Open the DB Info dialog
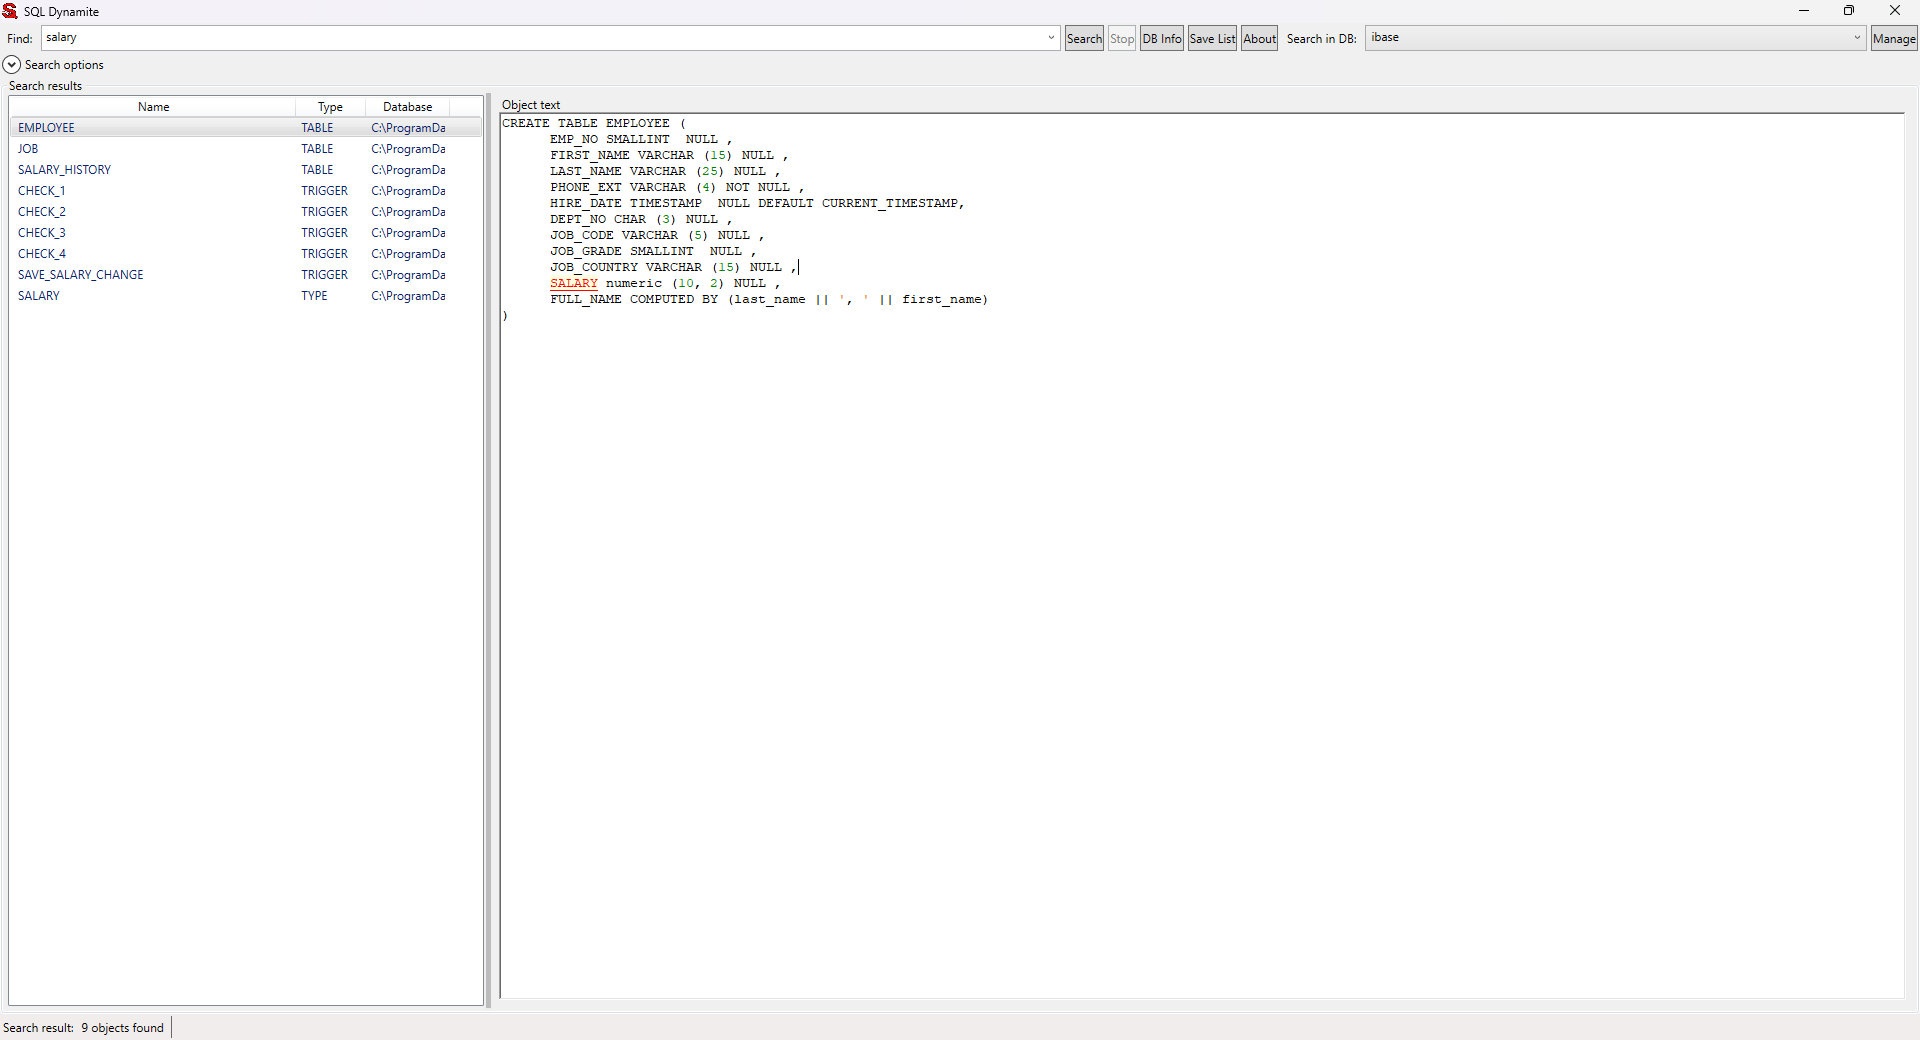Image resolution: width=1920 pixels, height=1040 pixels. pos(1161,39)
